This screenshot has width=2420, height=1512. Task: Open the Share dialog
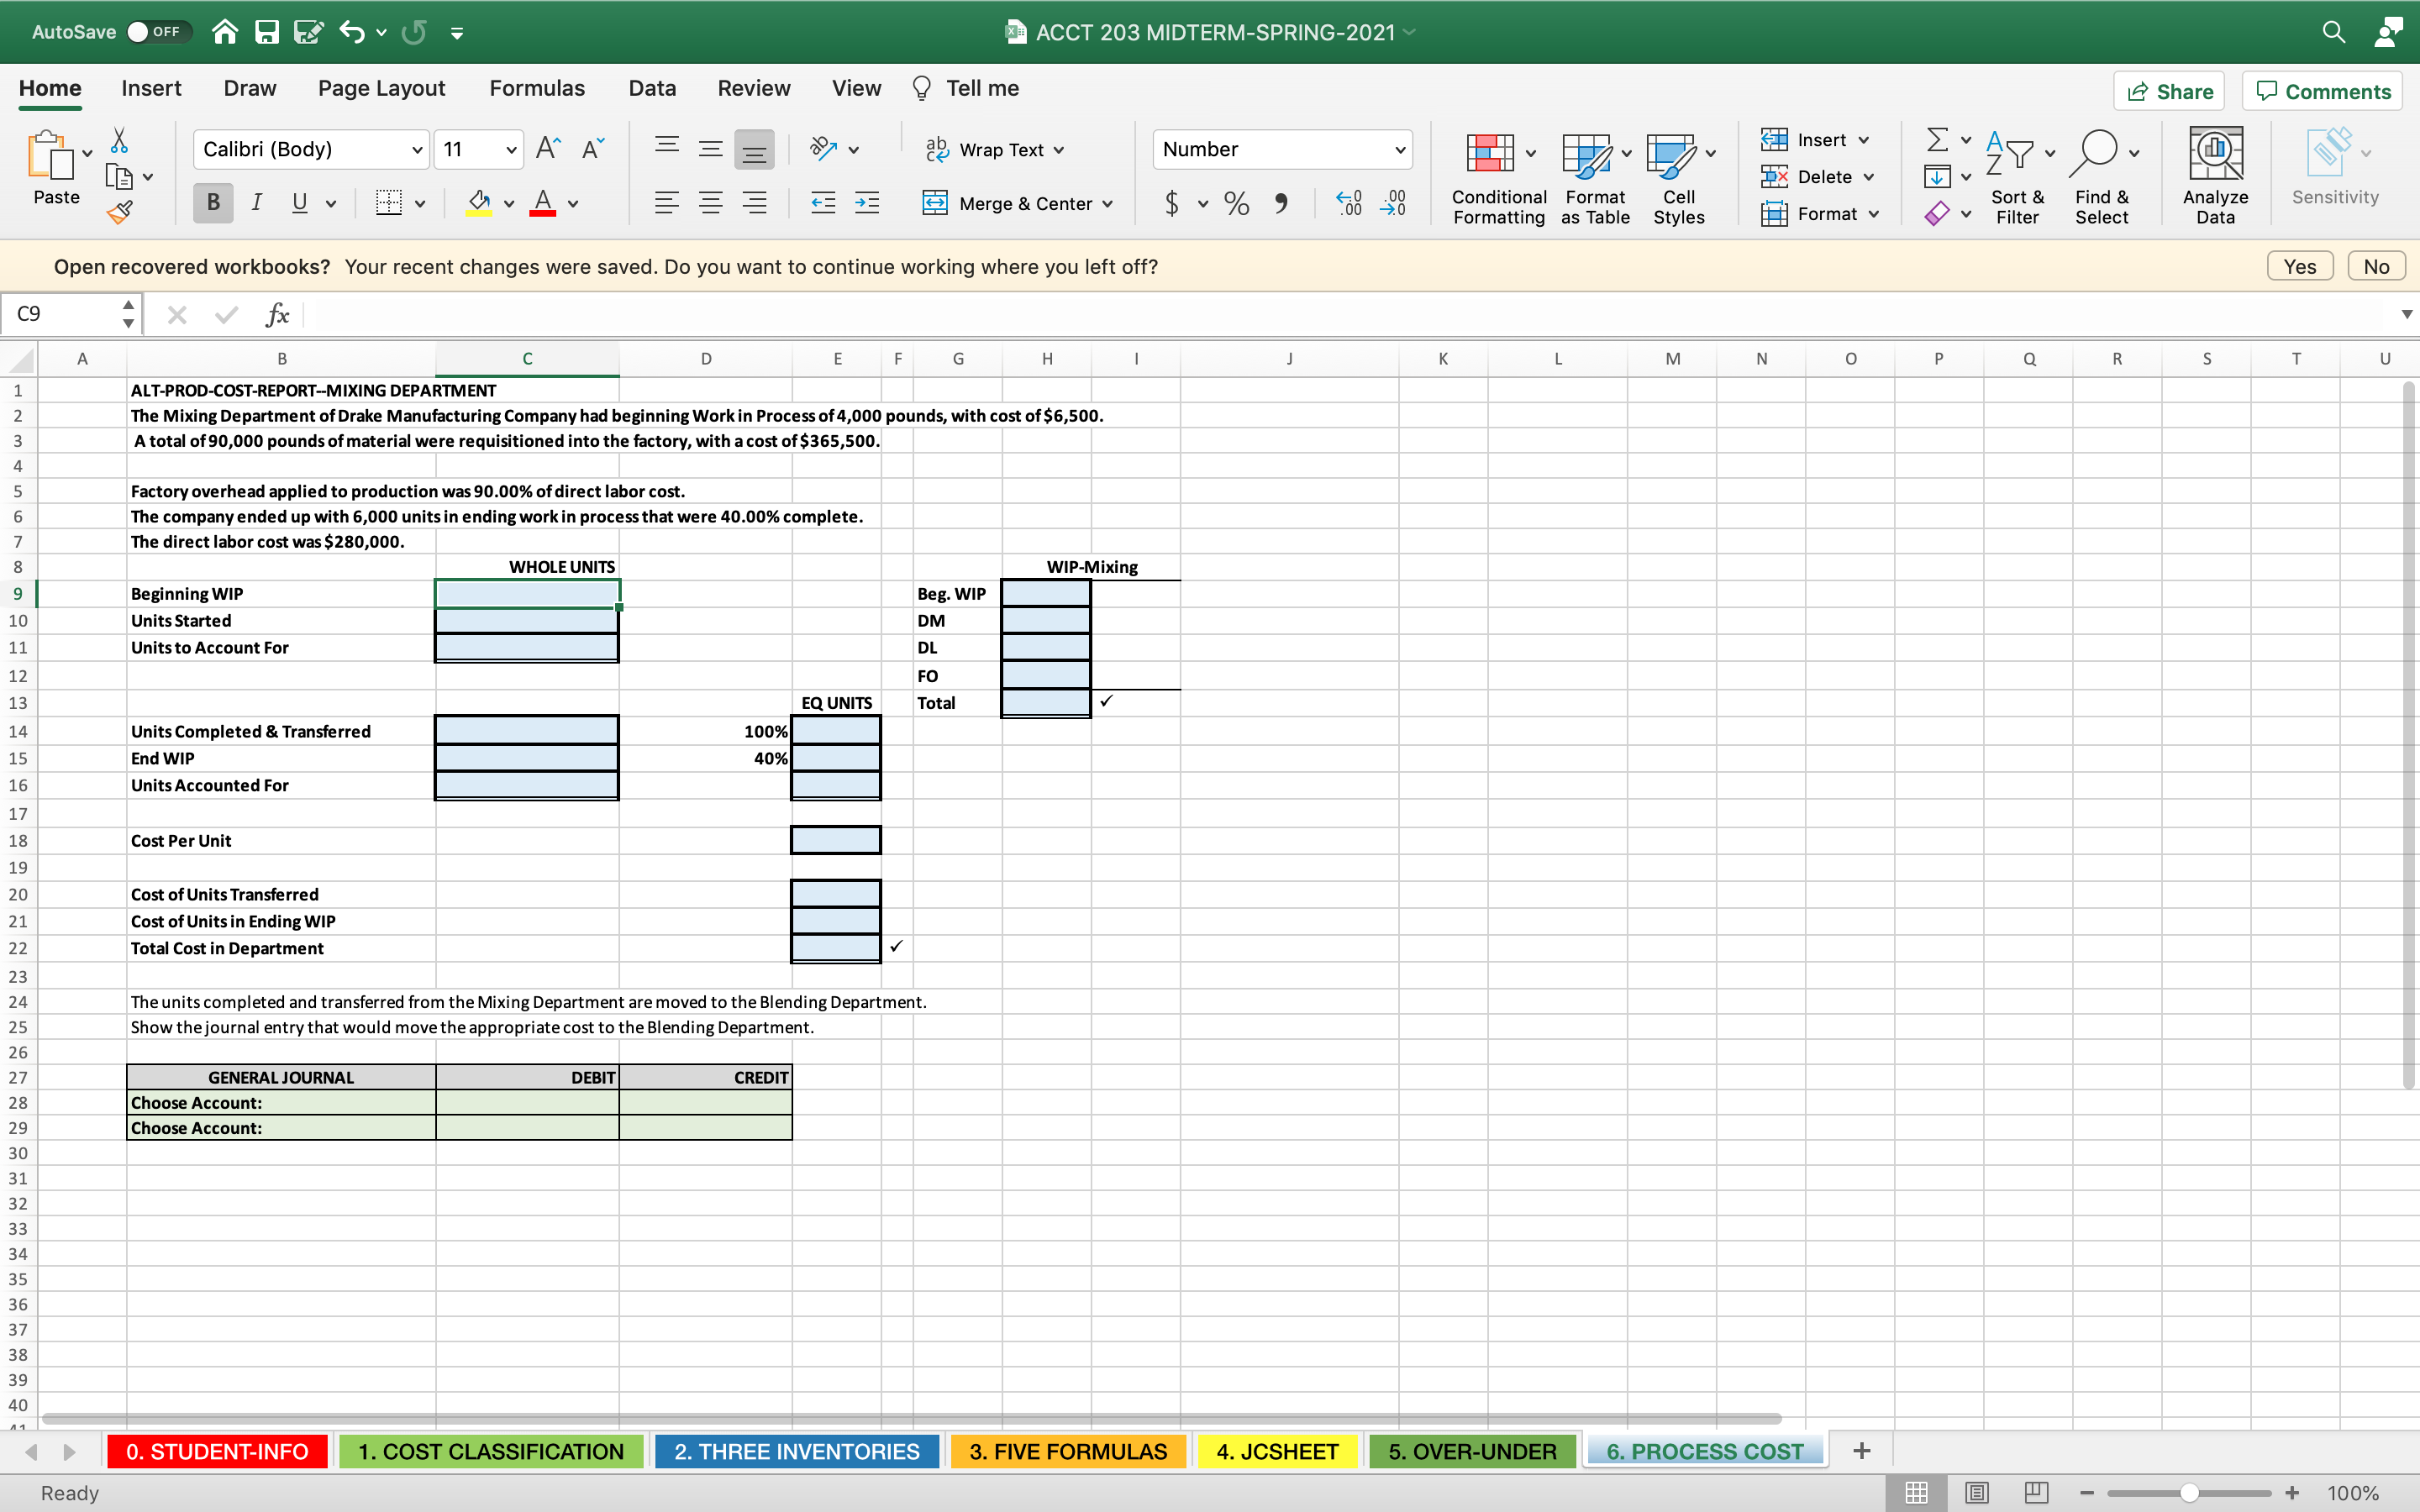coord(2170,90)
